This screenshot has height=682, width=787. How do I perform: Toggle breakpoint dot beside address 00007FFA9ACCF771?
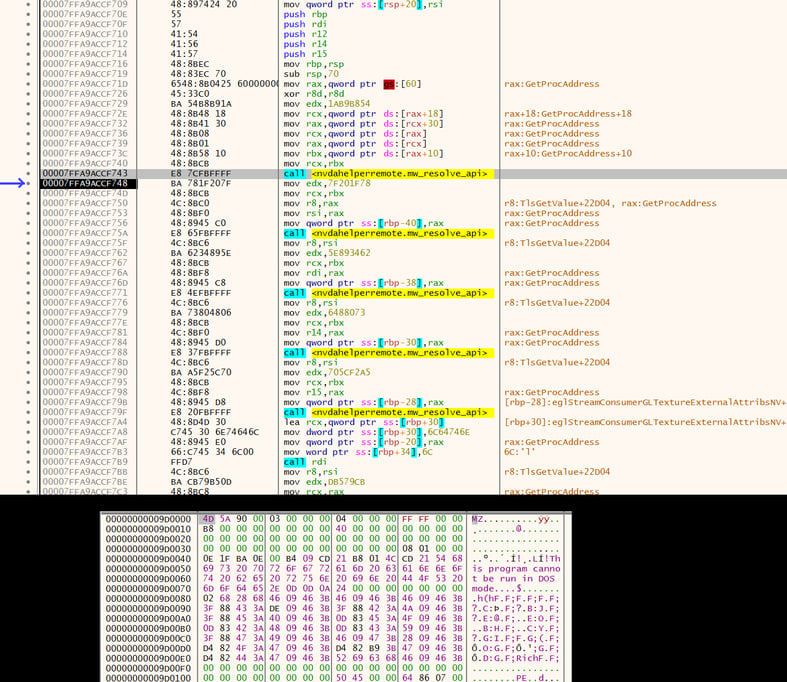click(x=28, y=293)
